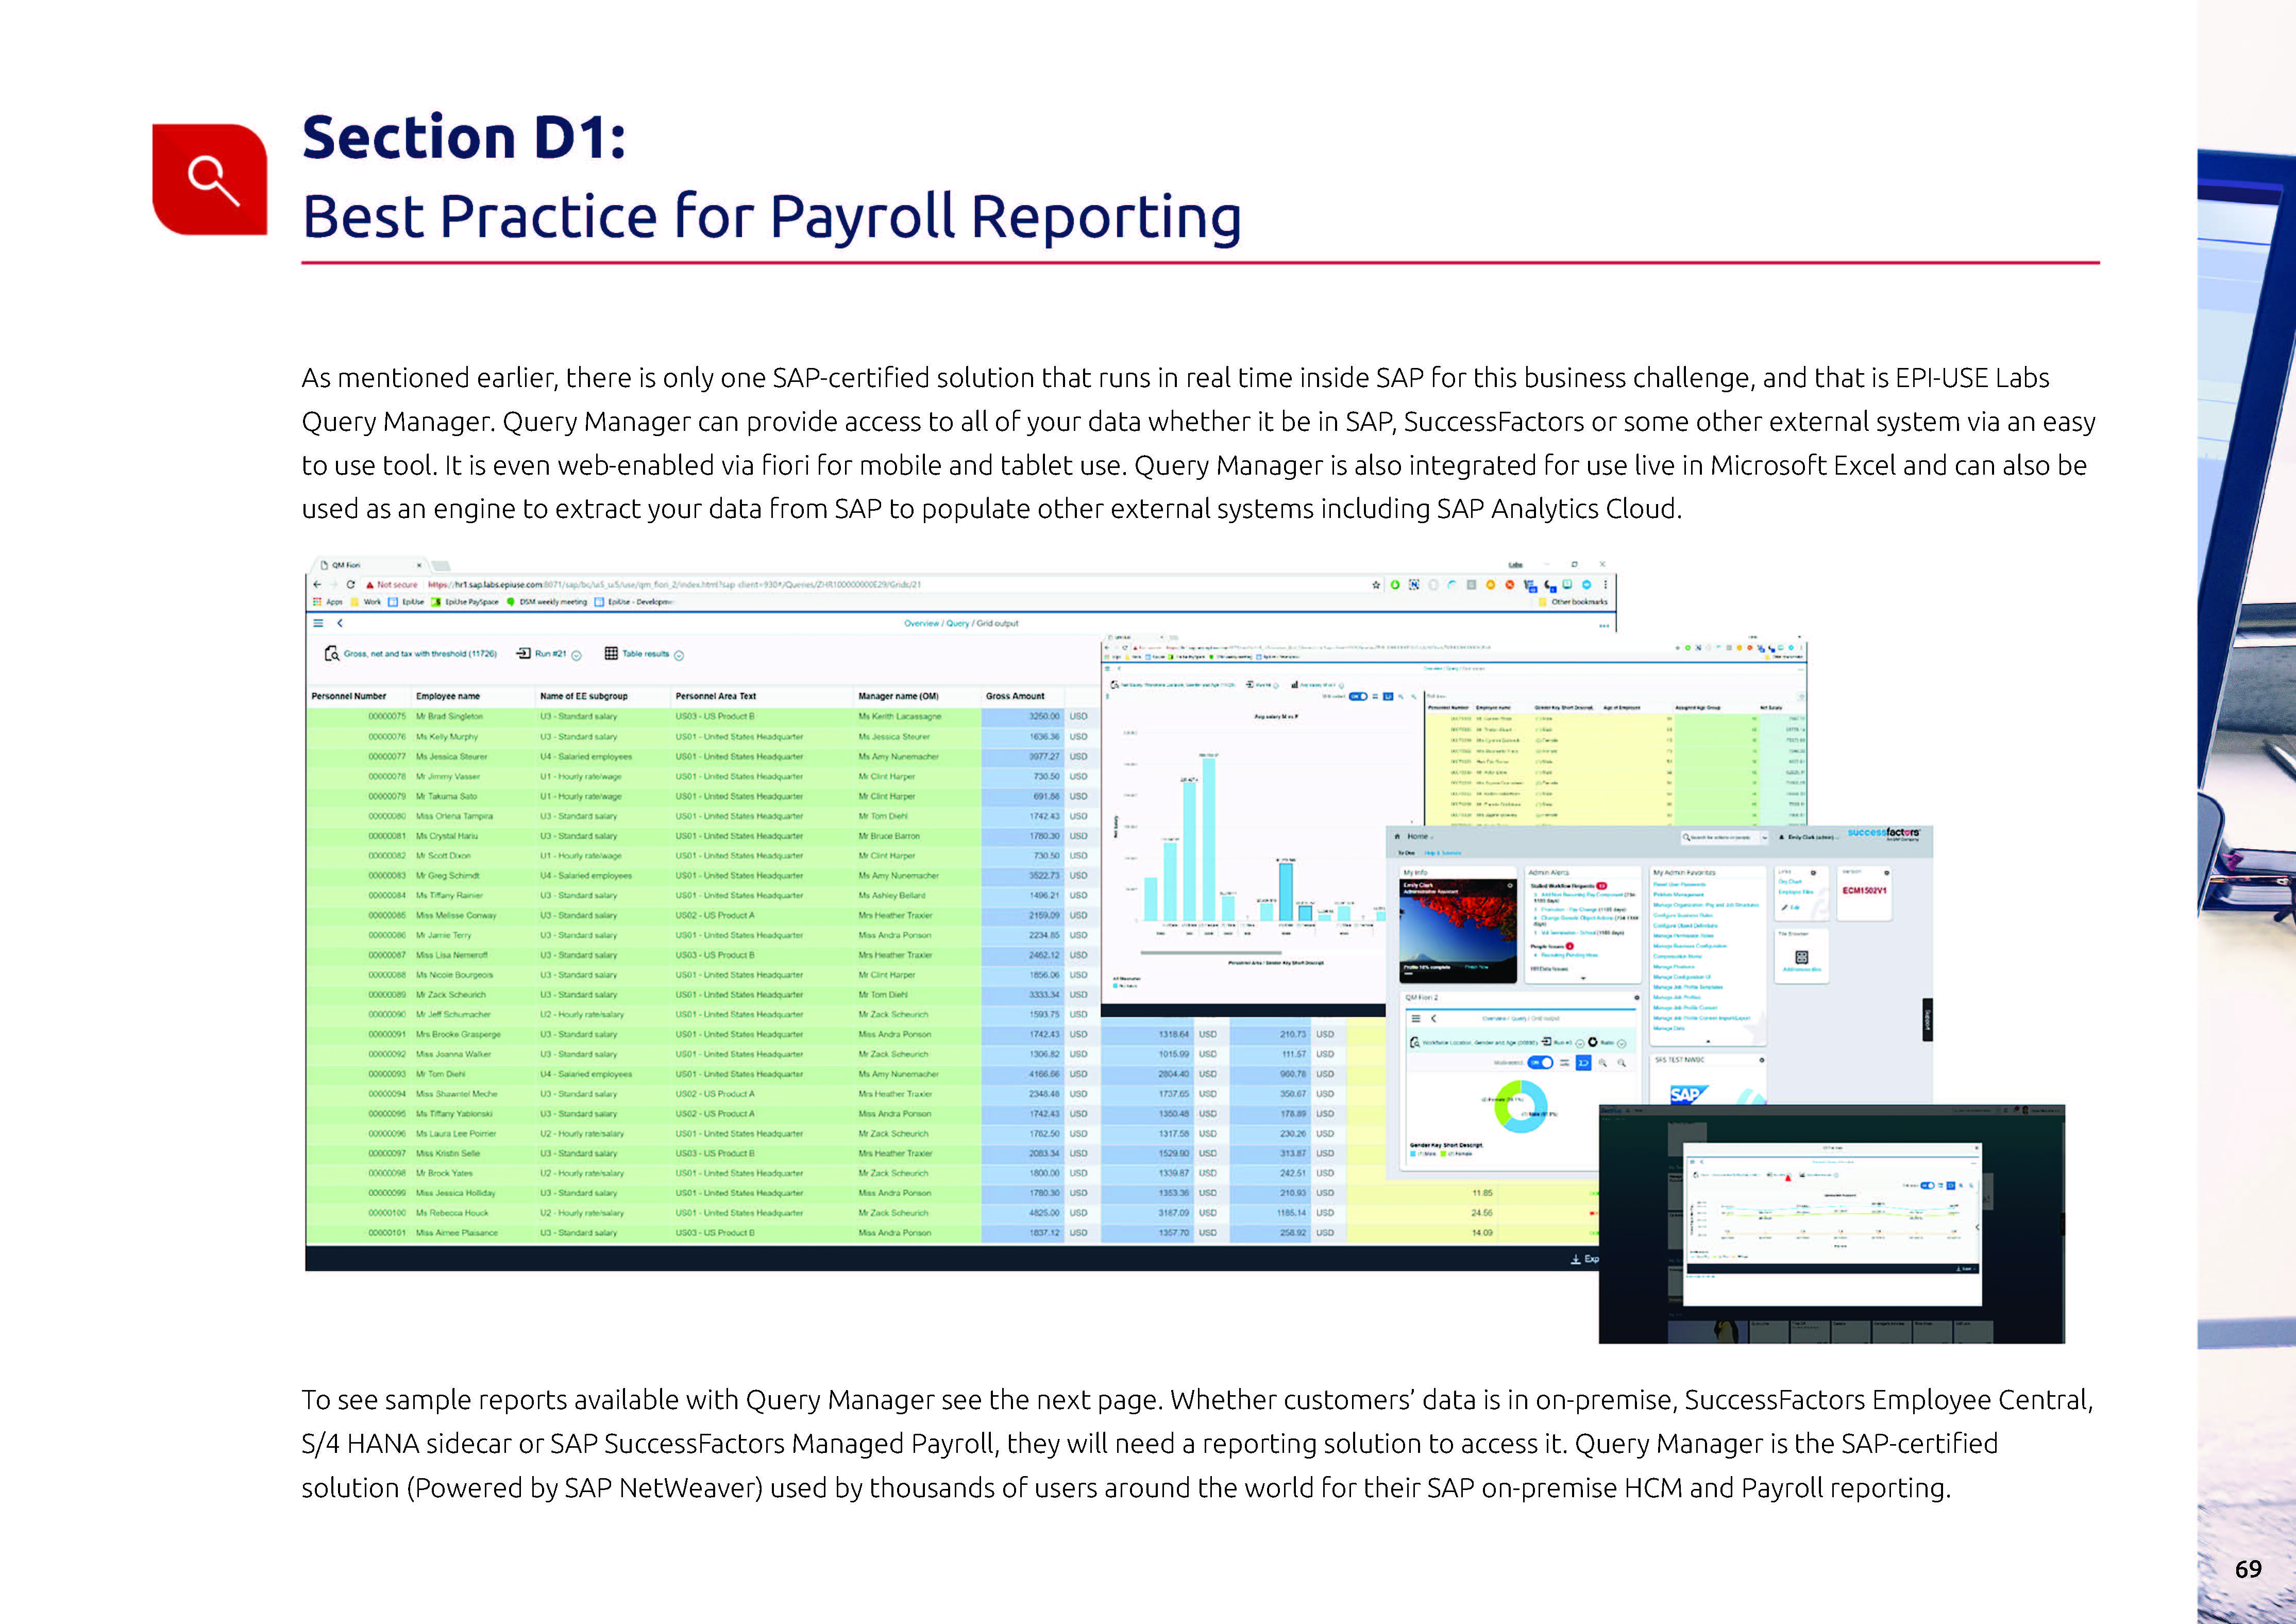Open the Work bookmarks folder
2296x1624 pixels.
(x=365, y=602)
